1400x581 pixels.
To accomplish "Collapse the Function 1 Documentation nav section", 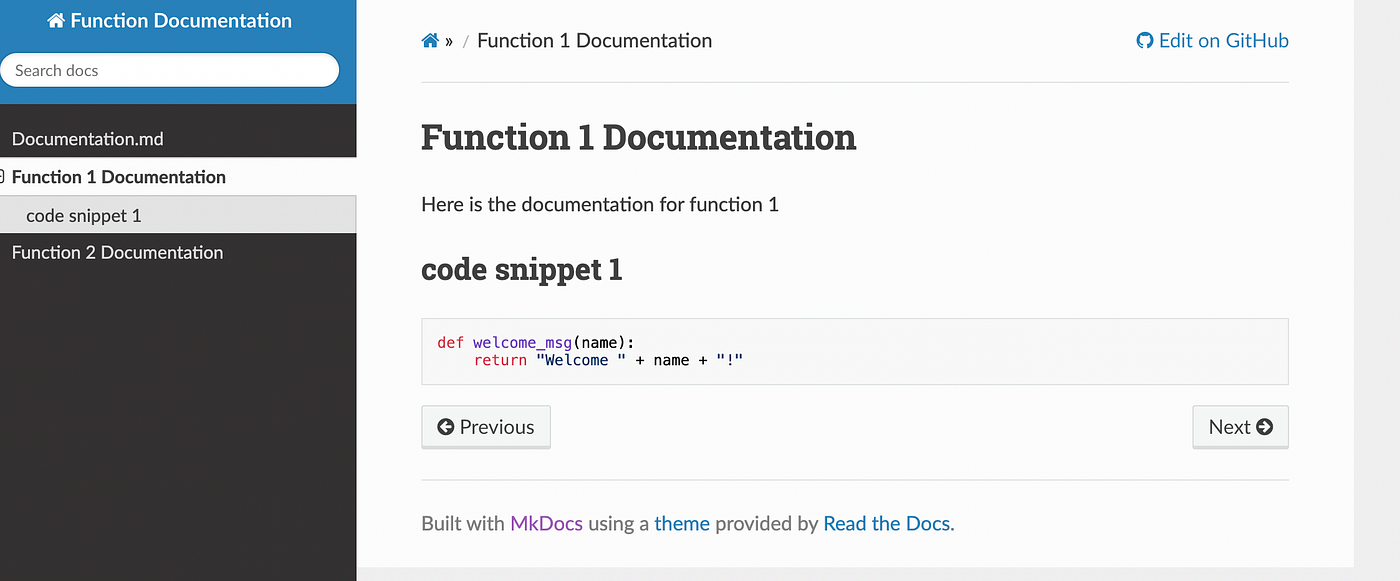I will pos(3,177).
